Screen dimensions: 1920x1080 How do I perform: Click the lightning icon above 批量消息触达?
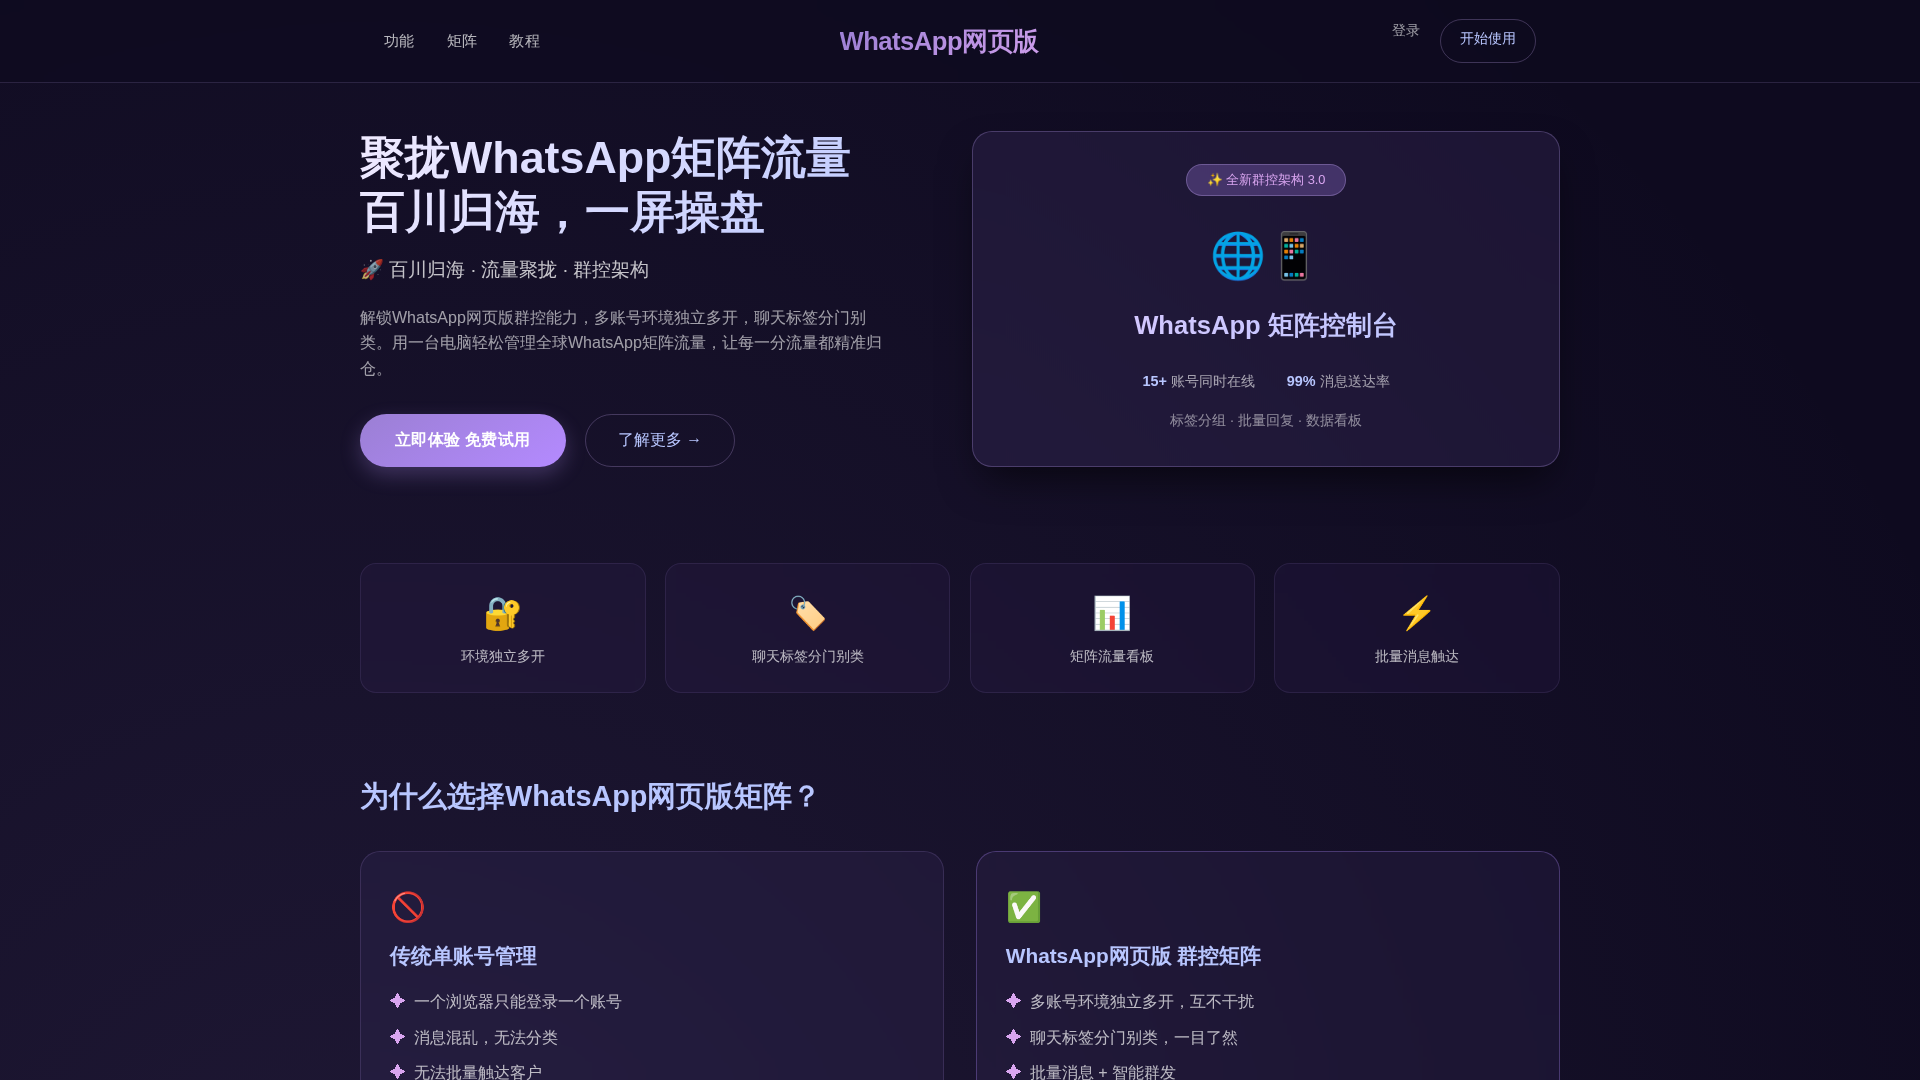pyautogui.click(x=1416, y=613)
